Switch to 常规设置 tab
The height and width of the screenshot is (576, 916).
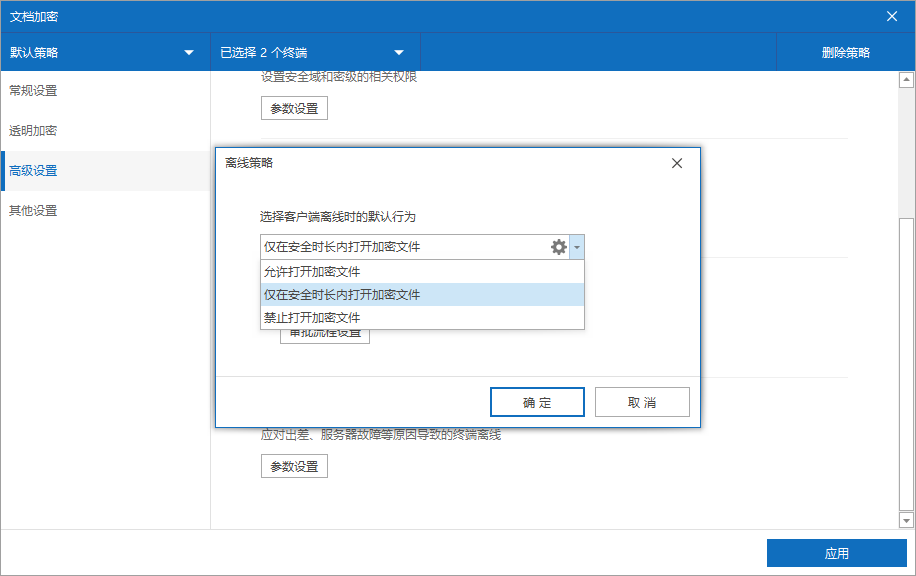(105, 91)
